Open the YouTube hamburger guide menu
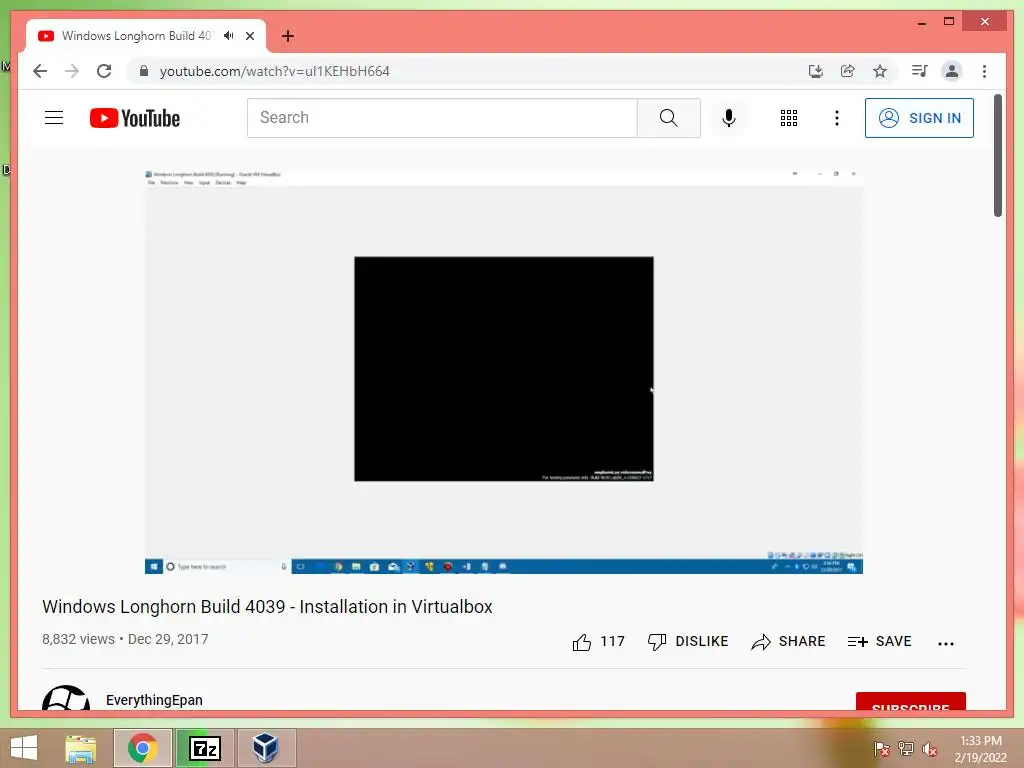This screenshot has width=1024, height=768. (x=54, y=118)
